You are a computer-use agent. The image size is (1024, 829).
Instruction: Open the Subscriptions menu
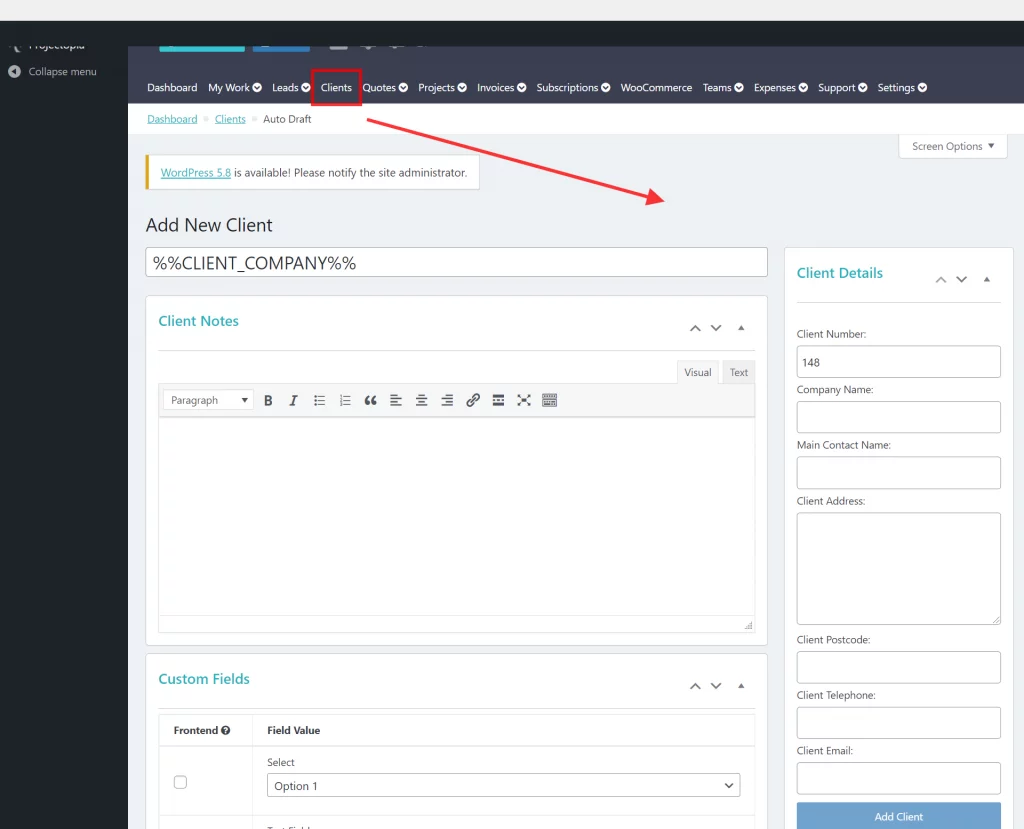click(x=573, y=88)
